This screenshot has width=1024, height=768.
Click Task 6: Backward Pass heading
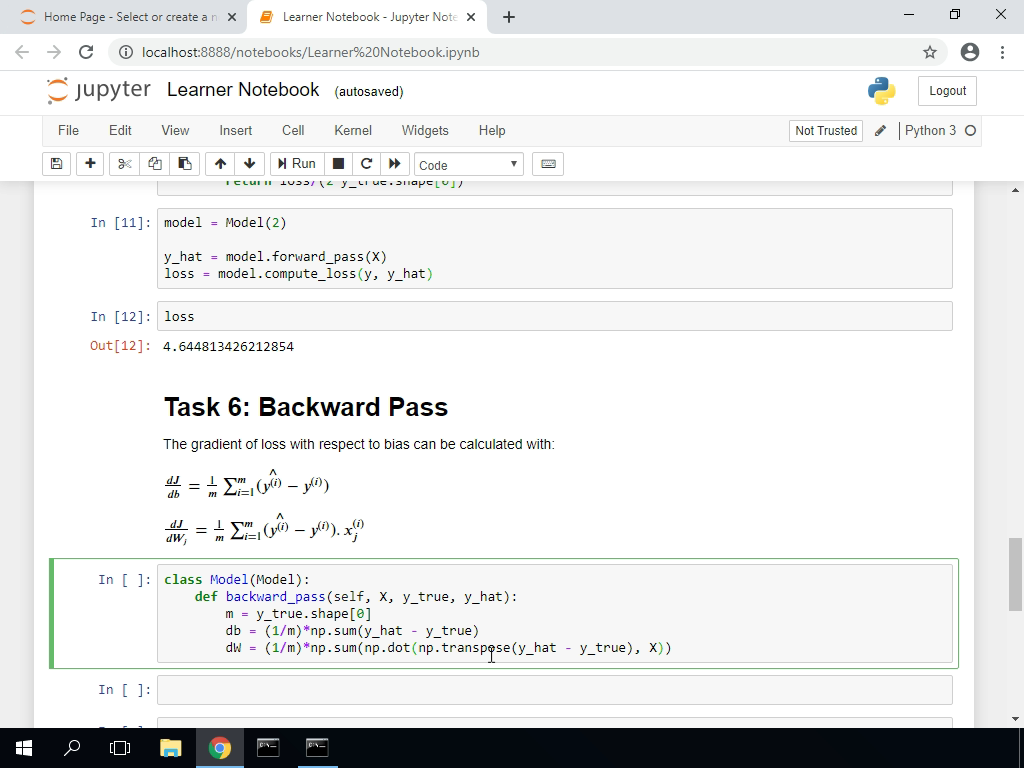306,407
